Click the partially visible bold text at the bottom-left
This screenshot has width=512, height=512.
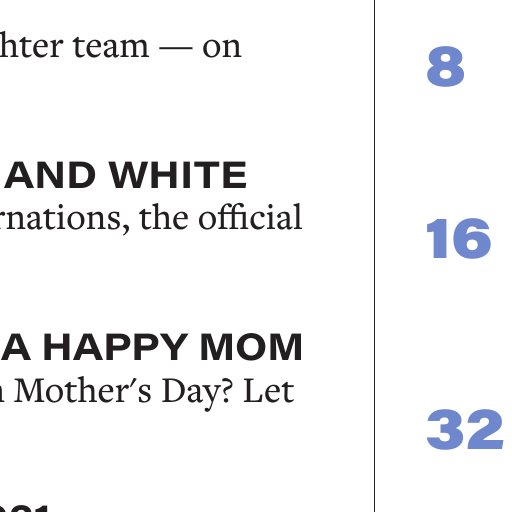coord(24,509)
